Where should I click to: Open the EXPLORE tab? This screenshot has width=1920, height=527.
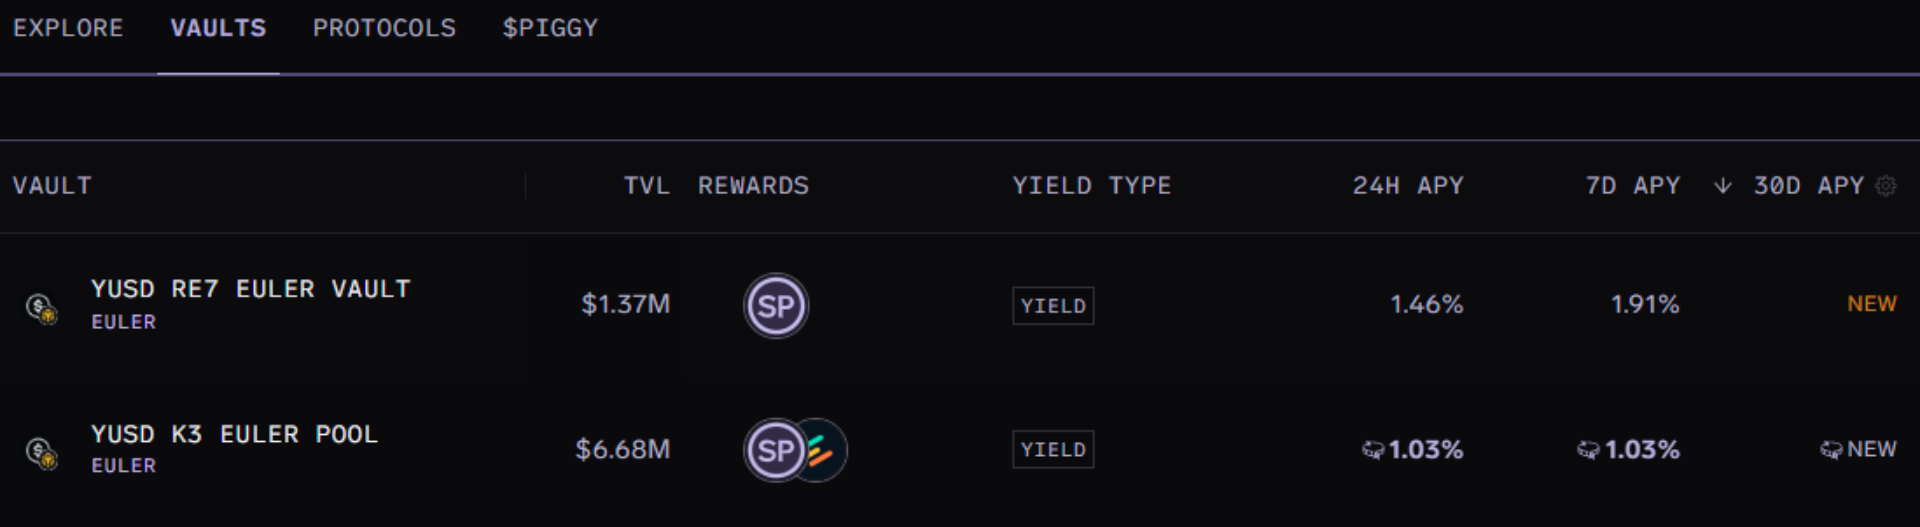[x=68, y=28]
